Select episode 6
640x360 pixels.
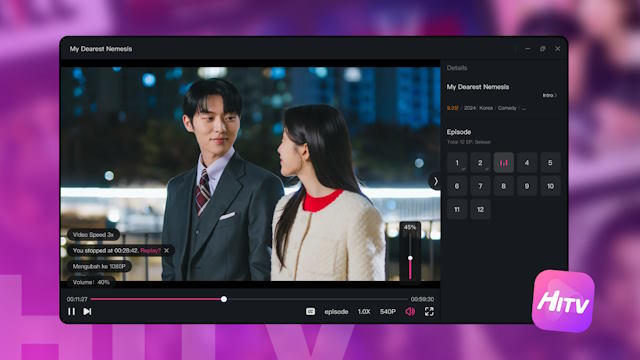coord(457,186)
